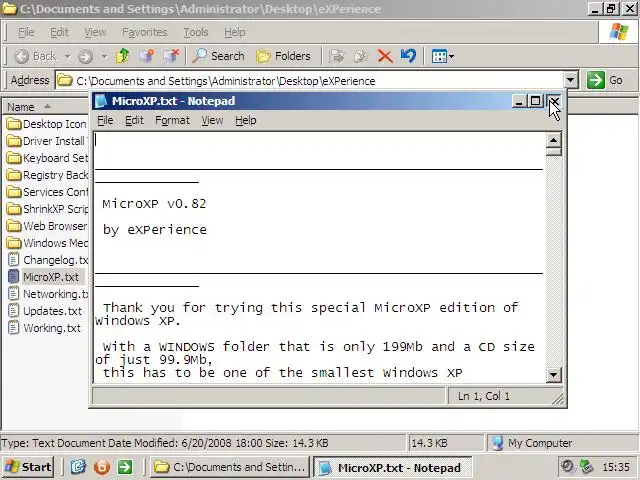Switch to the Explorer taskbar button
The height and width of the screenshot is (480, 640).
230,467
